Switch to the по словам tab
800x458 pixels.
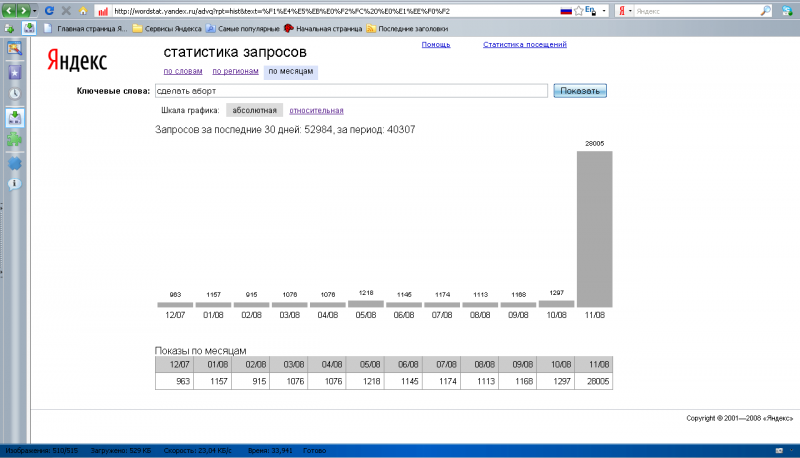click(x=182, y=72)
